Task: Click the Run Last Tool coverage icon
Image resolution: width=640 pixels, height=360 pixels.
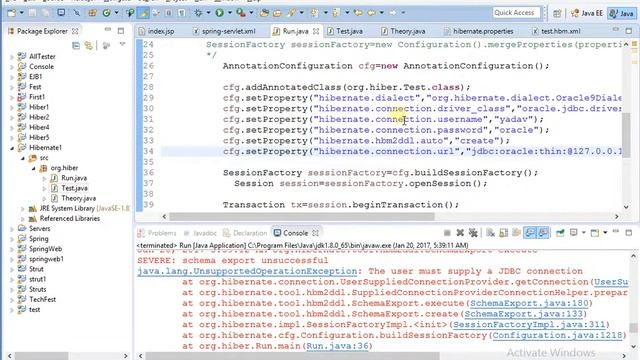Action: pos(241,13)
